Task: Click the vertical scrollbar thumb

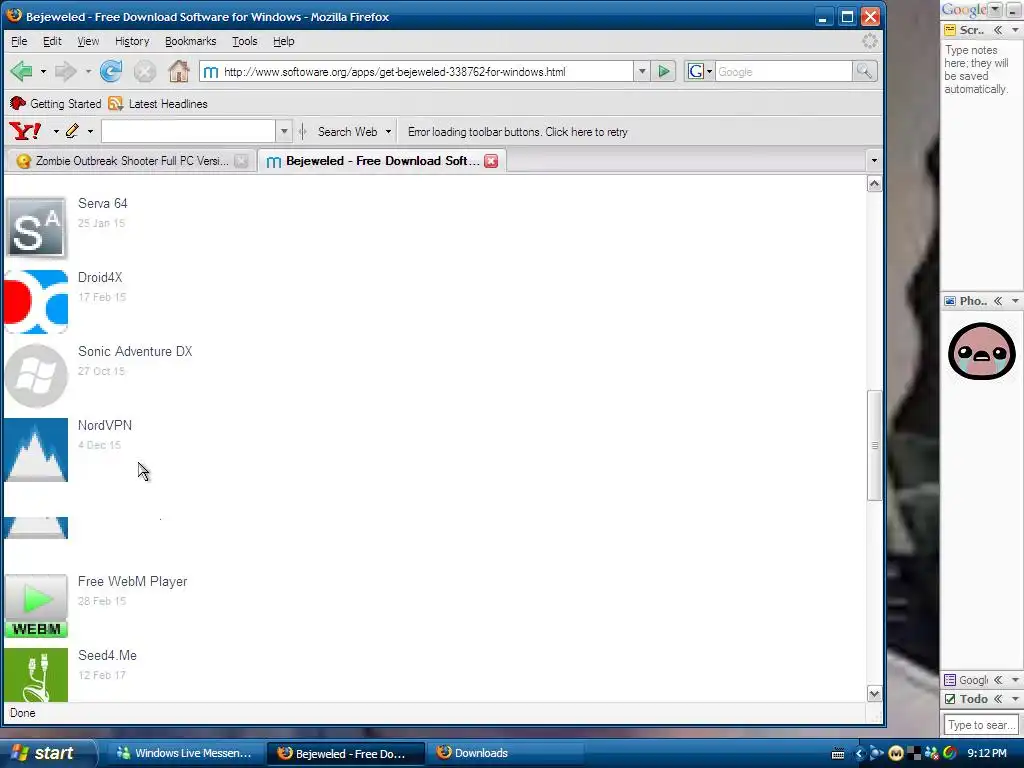Action: point(874,445)
